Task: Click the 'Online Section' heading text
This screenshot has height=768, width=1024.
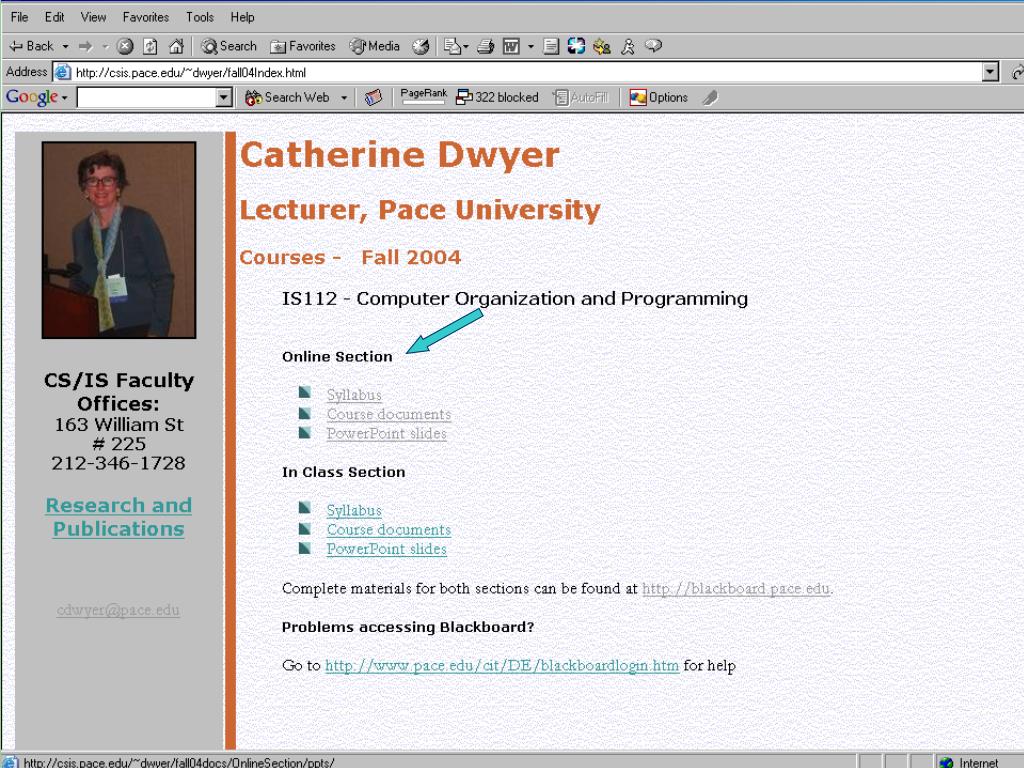Action: coord(337,357)
